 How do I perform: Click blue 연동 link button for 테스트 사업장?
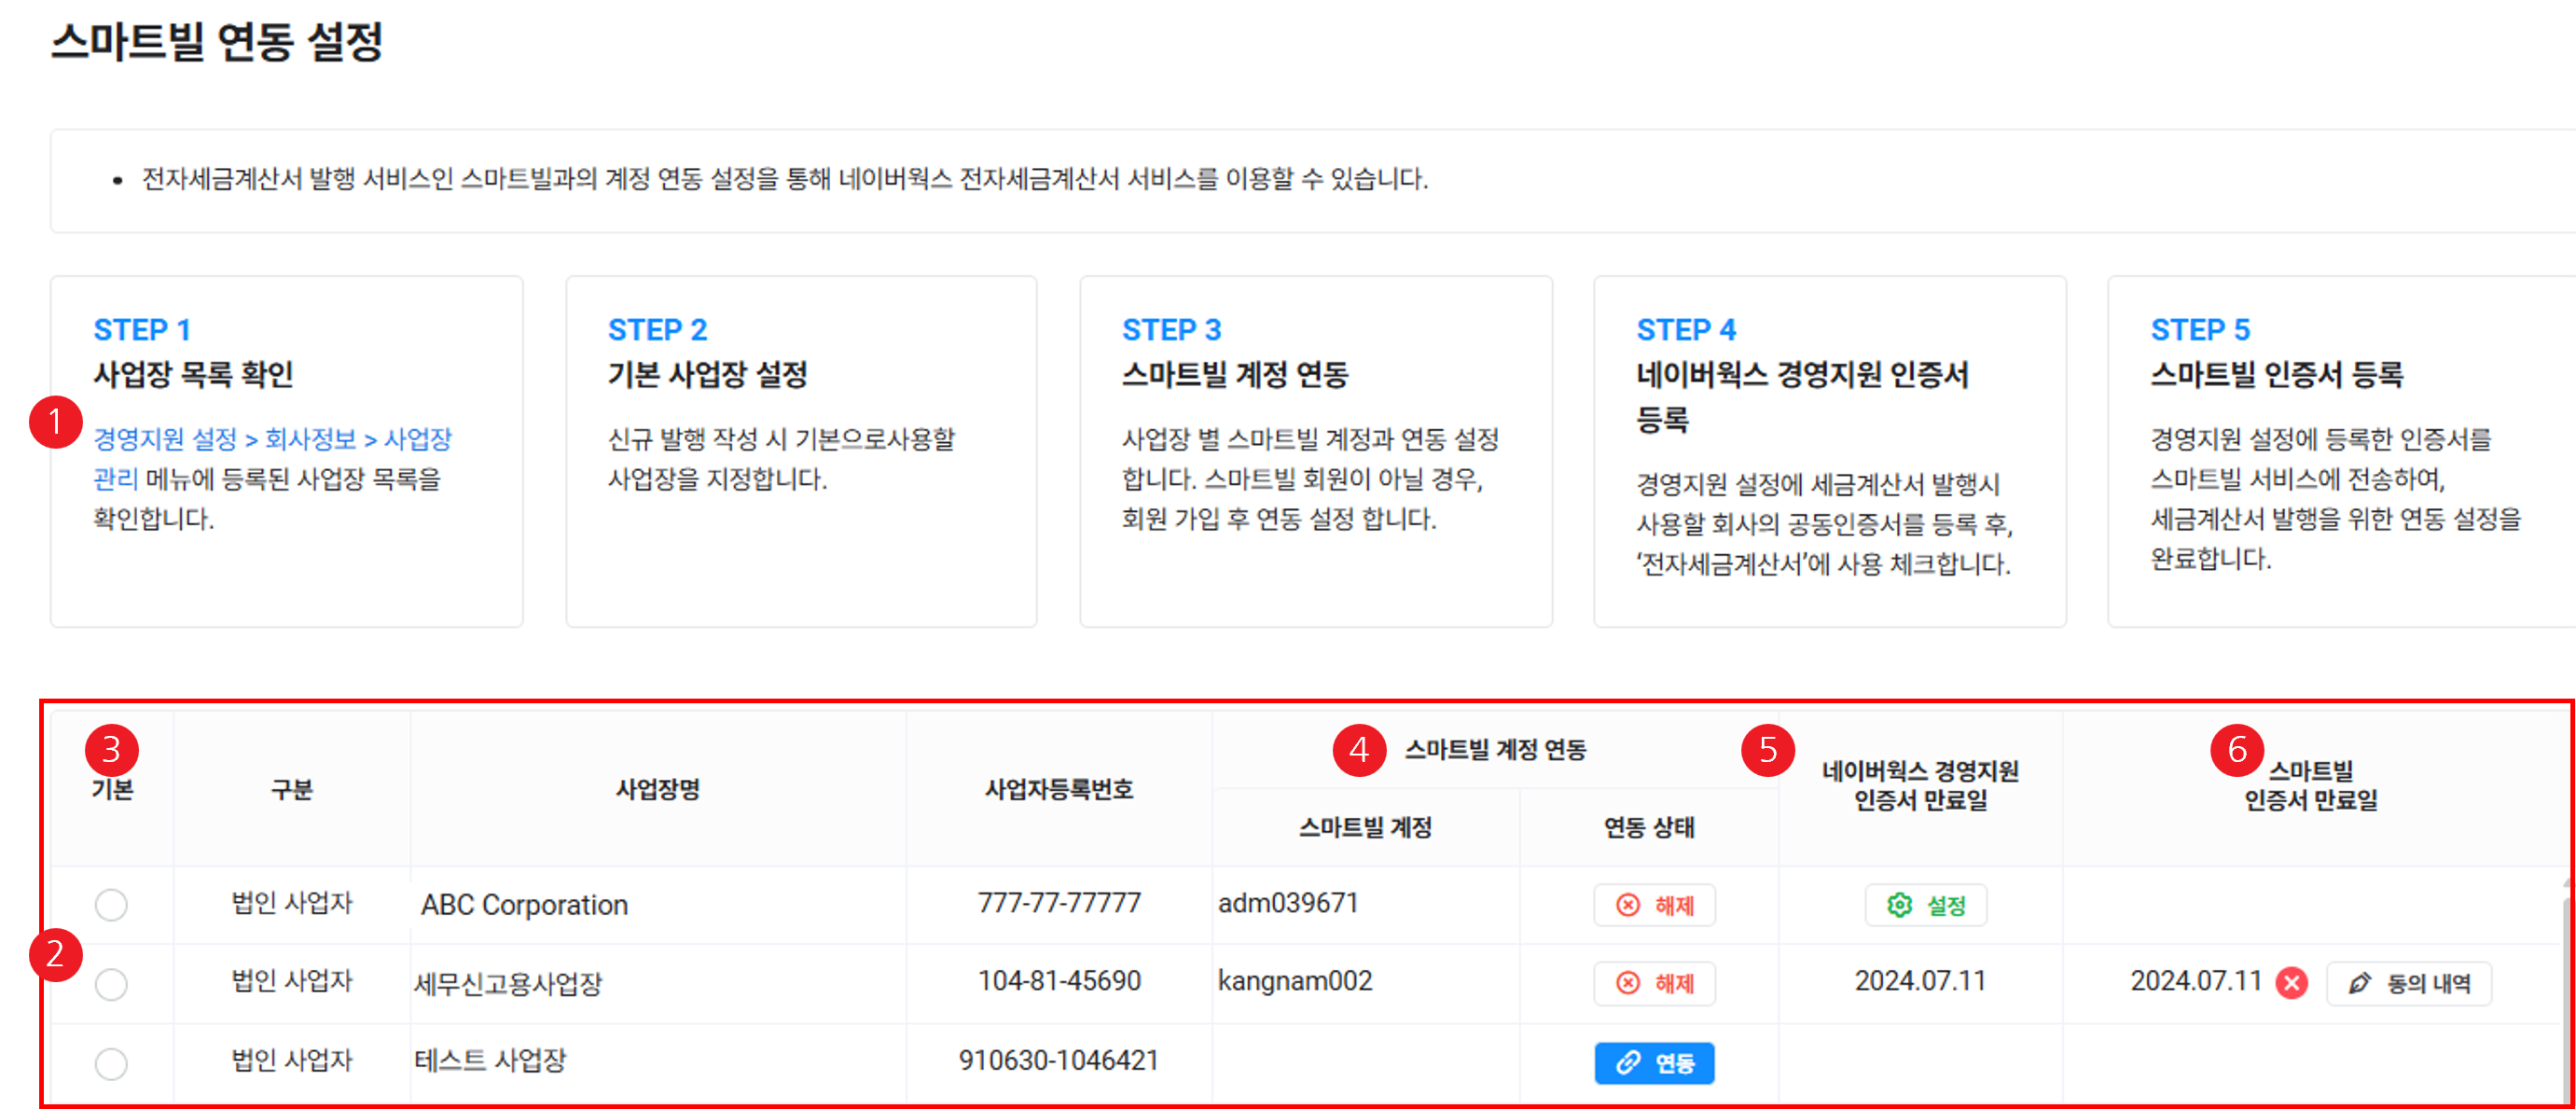pos(1654,1062)
